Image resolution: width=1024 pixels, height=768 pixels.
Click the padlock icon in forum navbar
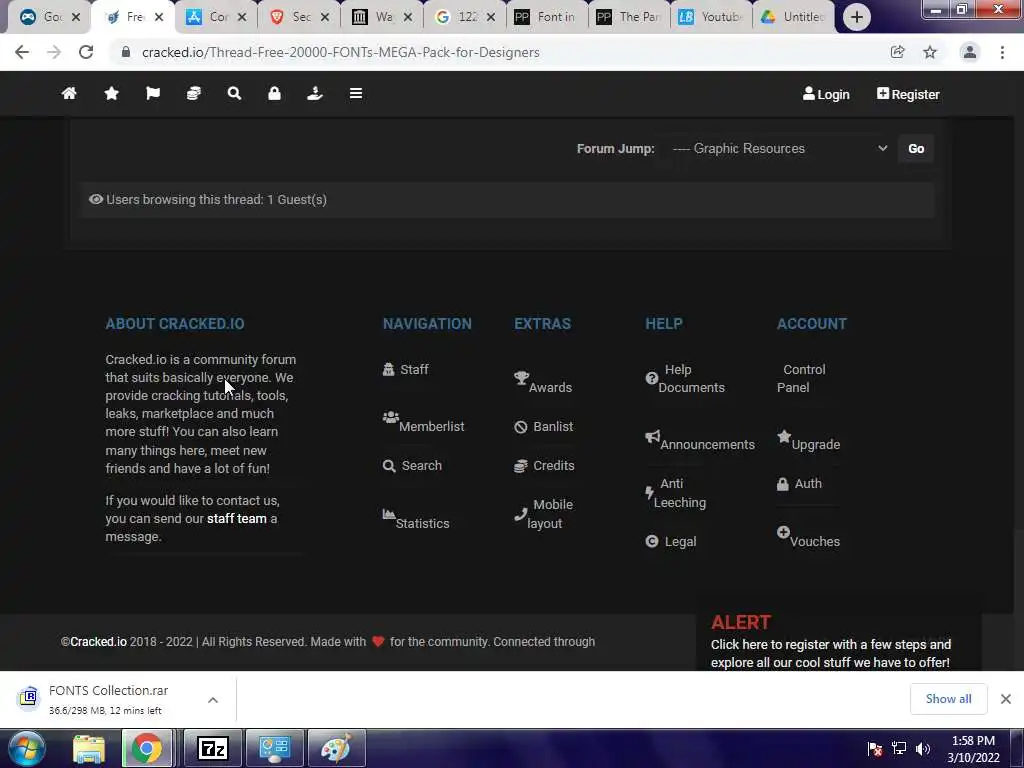[274, 93]
